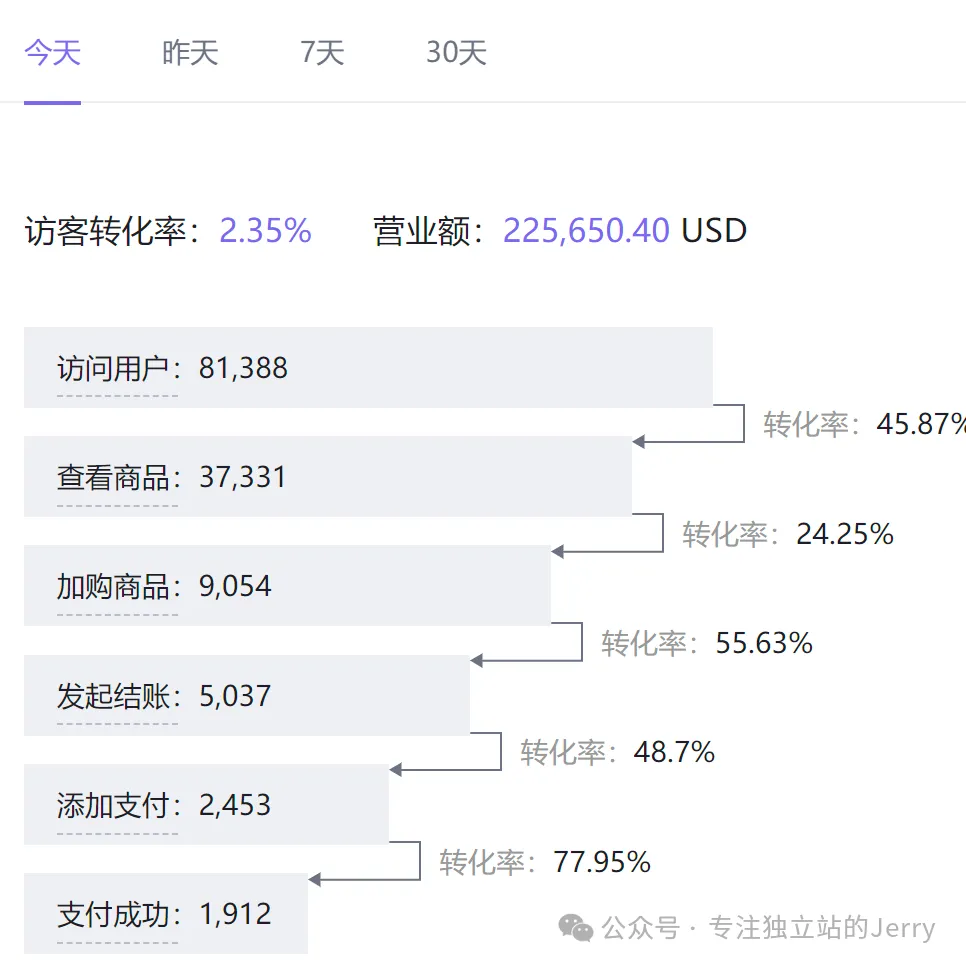
Task: Click the 支付成功 1,912 funnel bar
Action: pos(166,913)
